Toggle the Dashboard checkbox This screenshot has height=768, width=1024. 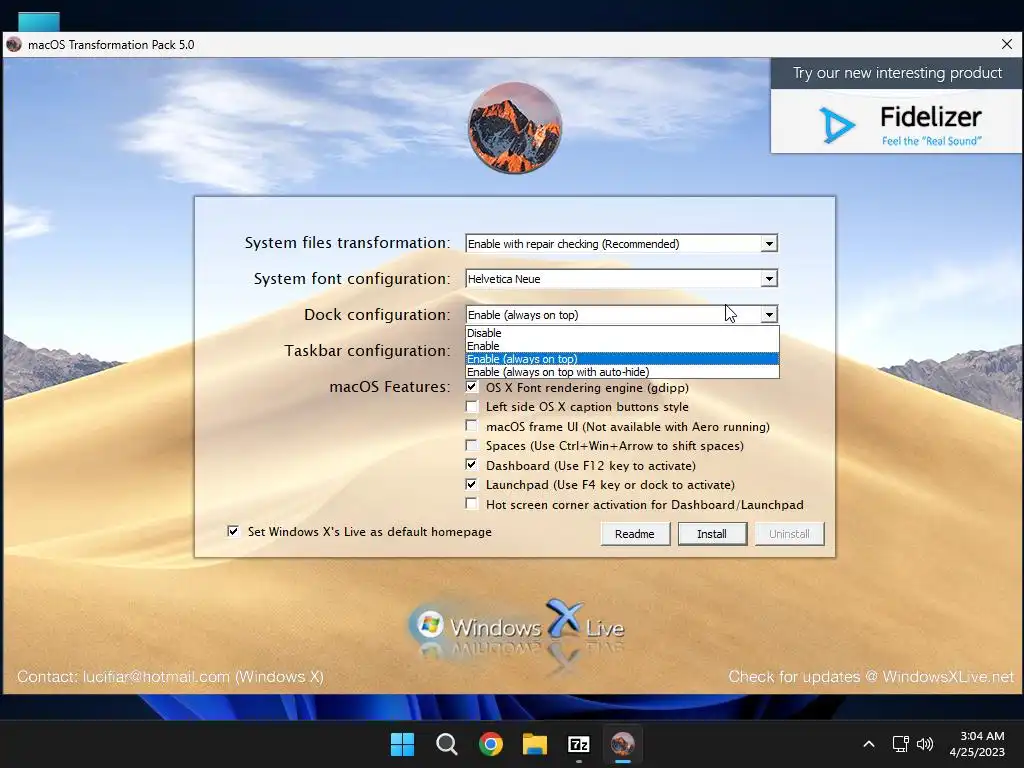point(472,465)
